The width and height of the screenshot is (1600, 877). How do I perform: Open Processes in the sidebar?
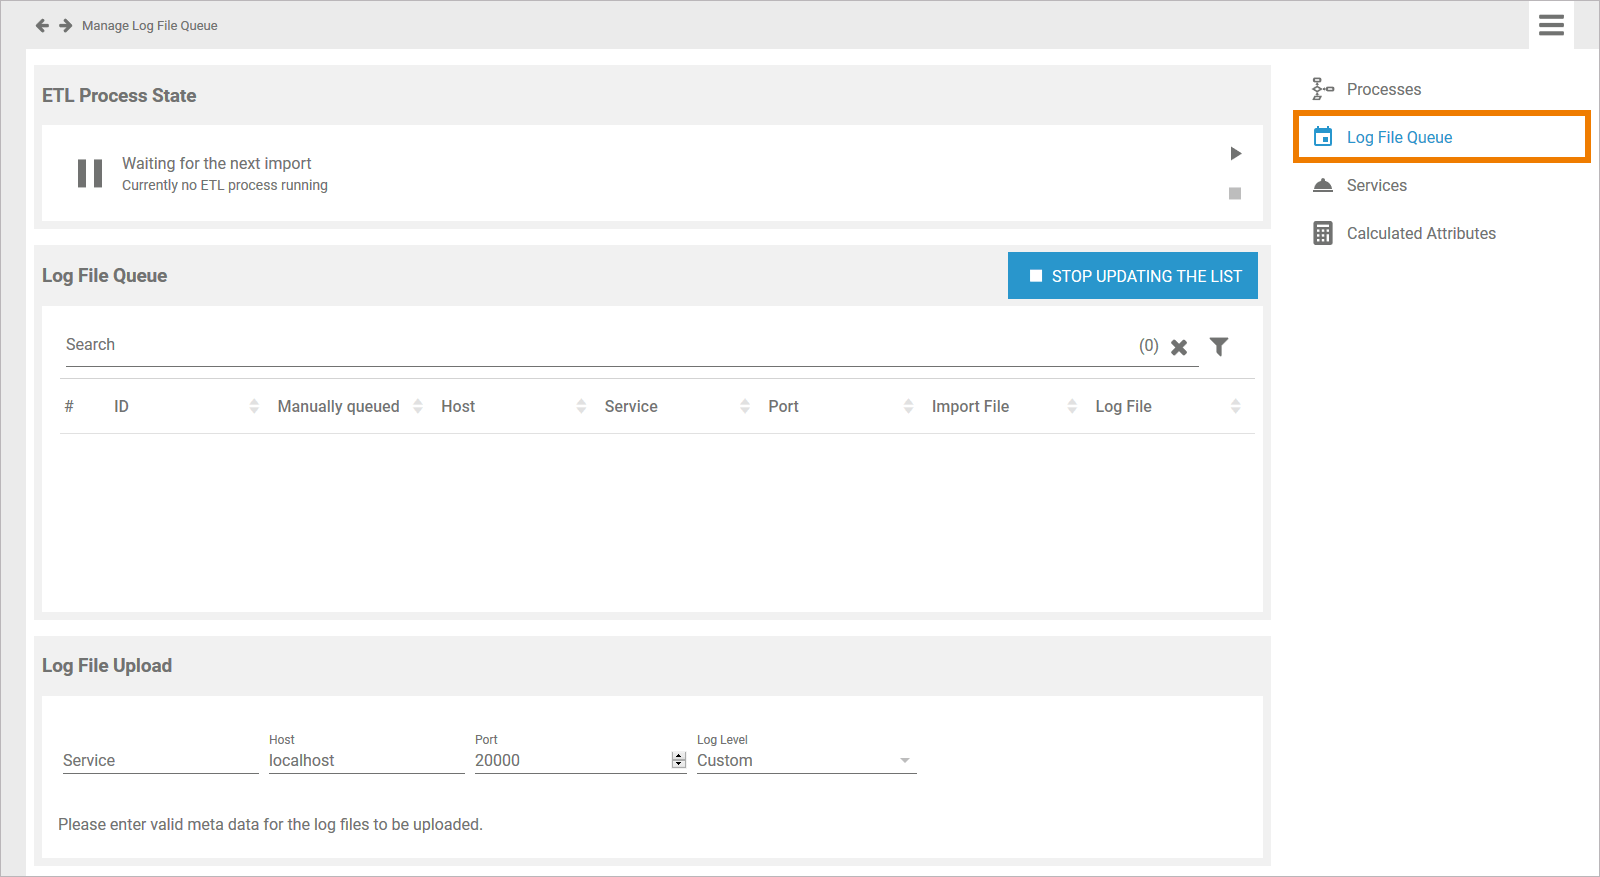click(1383, 90)
